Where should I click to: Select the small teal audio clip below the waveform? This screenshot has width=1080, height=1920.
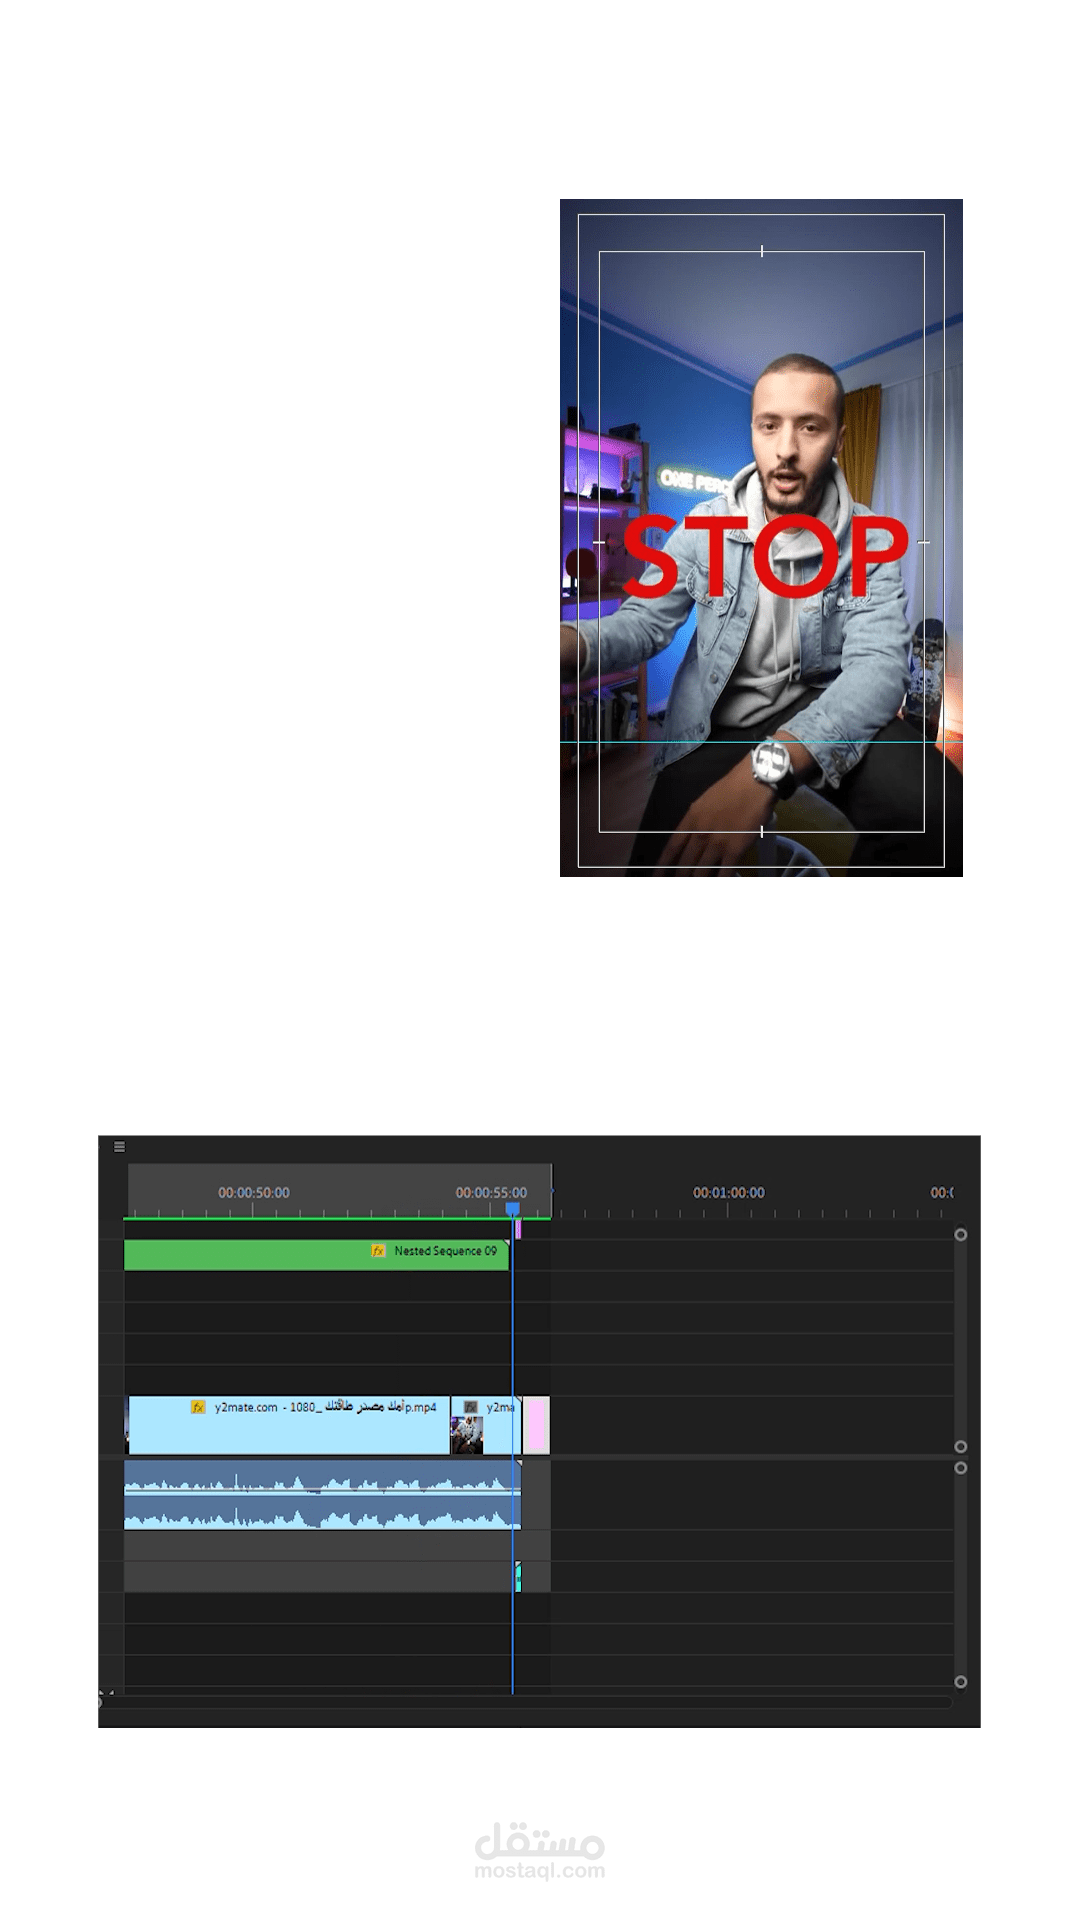tap(518, 1577)
